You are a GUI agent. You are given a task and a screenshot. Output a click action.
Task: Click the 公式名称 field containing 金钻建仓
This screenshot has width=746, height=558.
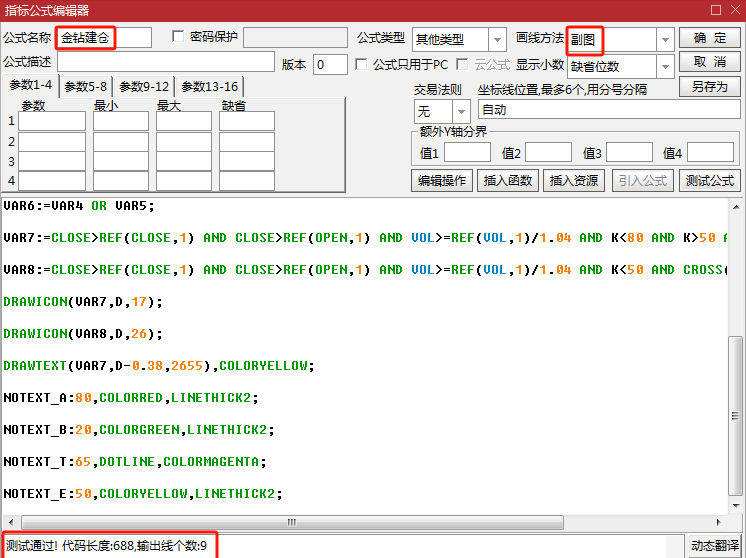pyautogui.click(x=104, y=38)
